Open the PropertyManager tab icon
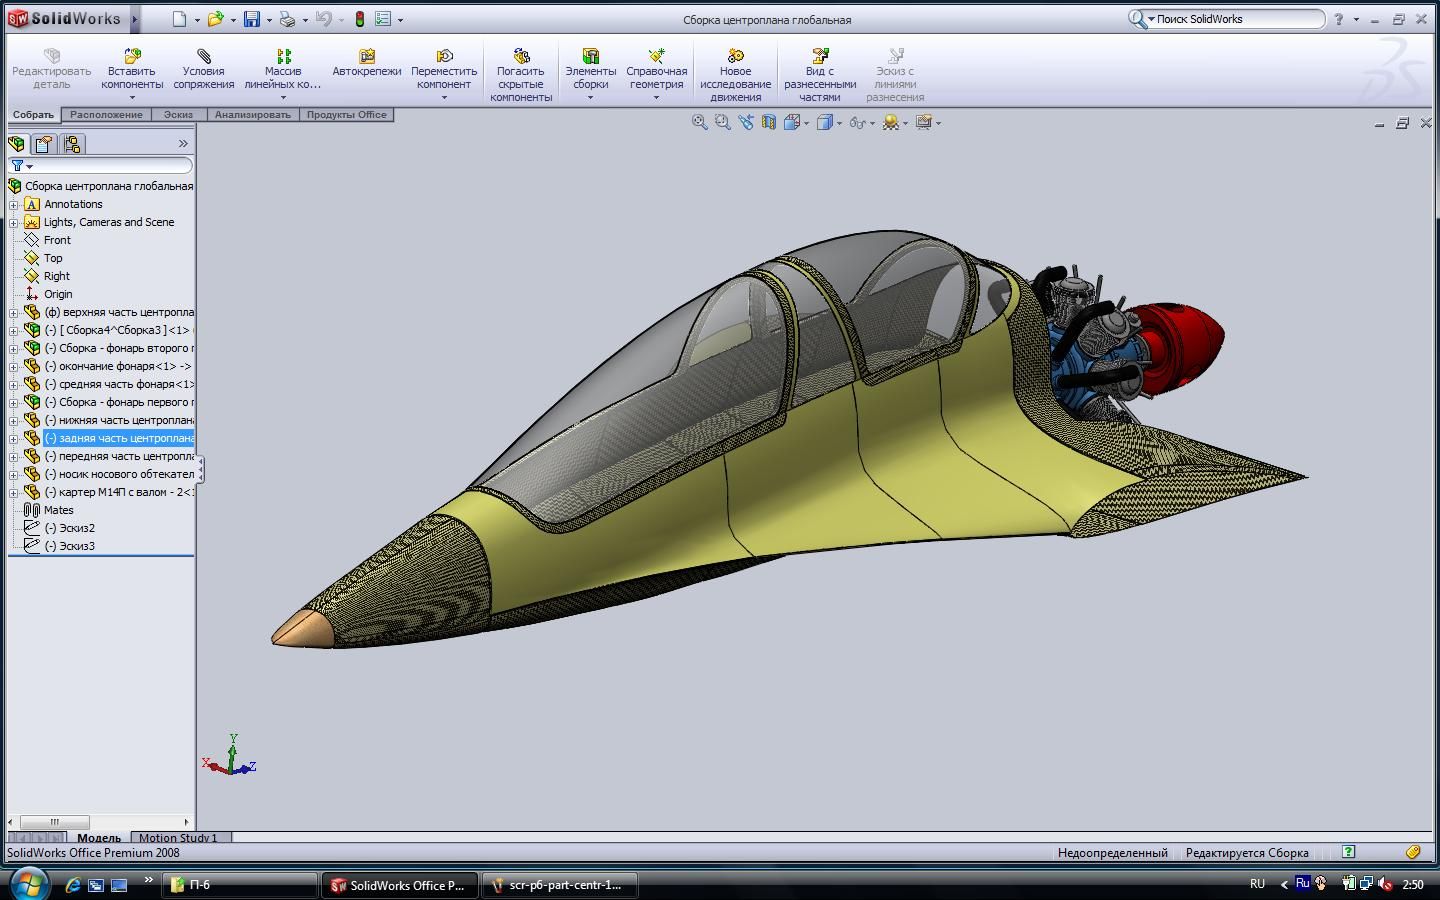Viewport: 1440px width, 900px height. (44, 144)
